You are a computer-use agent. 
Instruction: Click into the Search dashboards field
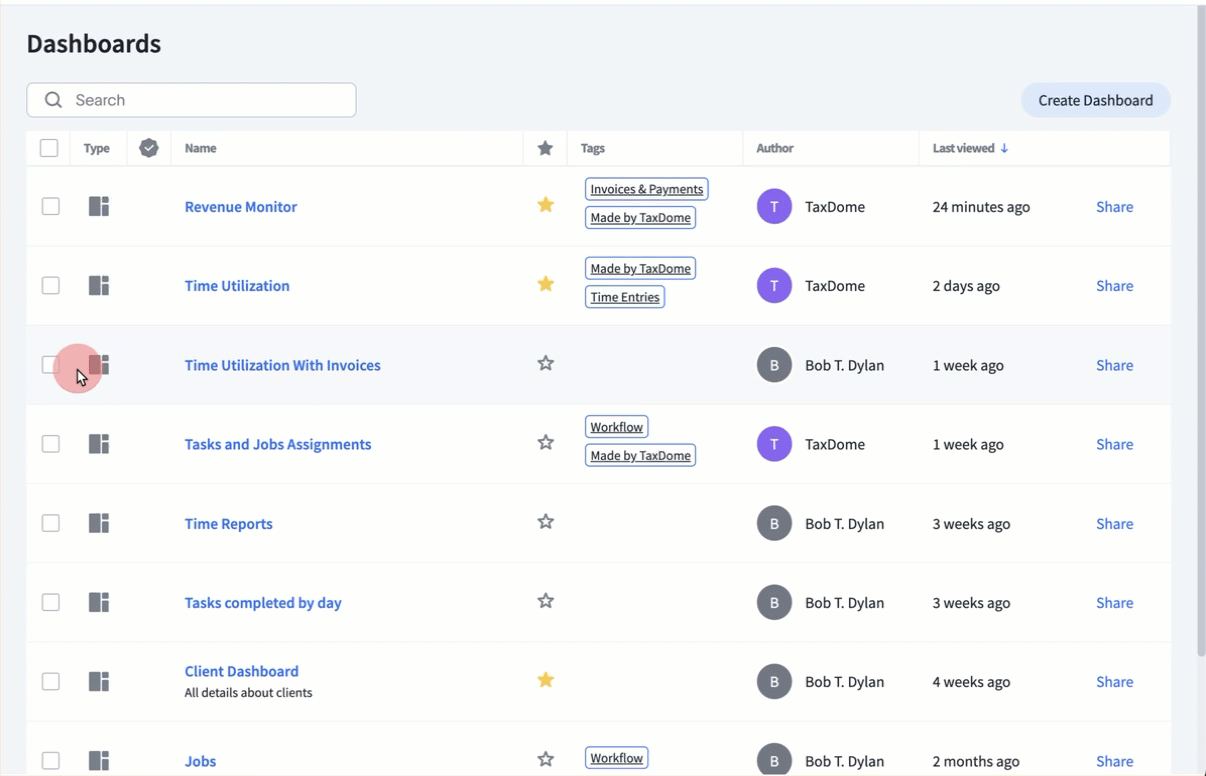pyautogui.click(x=200, y=100)
